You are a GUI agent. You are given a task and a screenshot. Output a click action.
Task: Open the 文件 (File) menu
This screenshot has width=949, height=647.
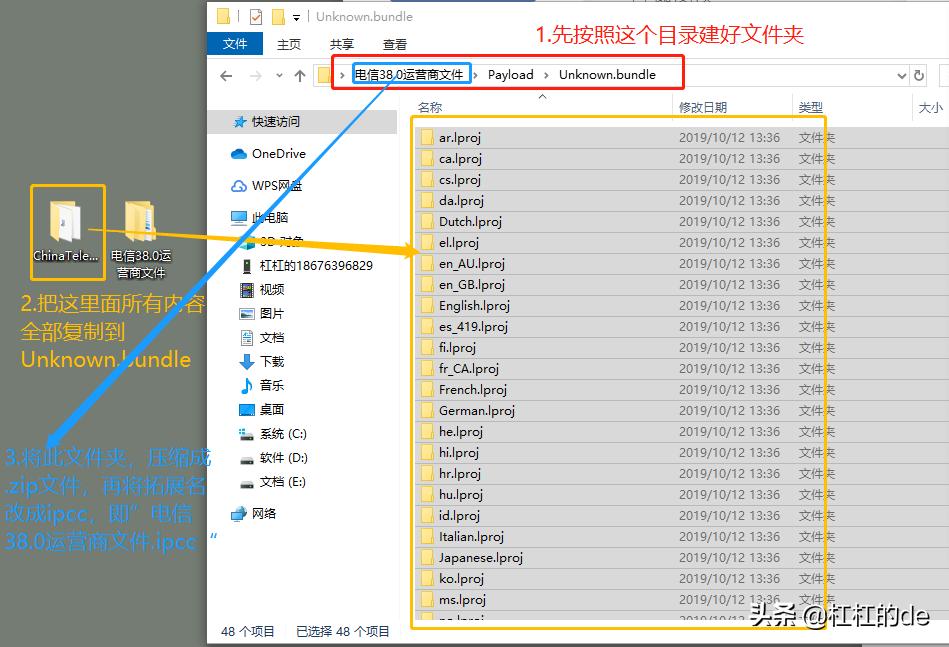(235, 44)
